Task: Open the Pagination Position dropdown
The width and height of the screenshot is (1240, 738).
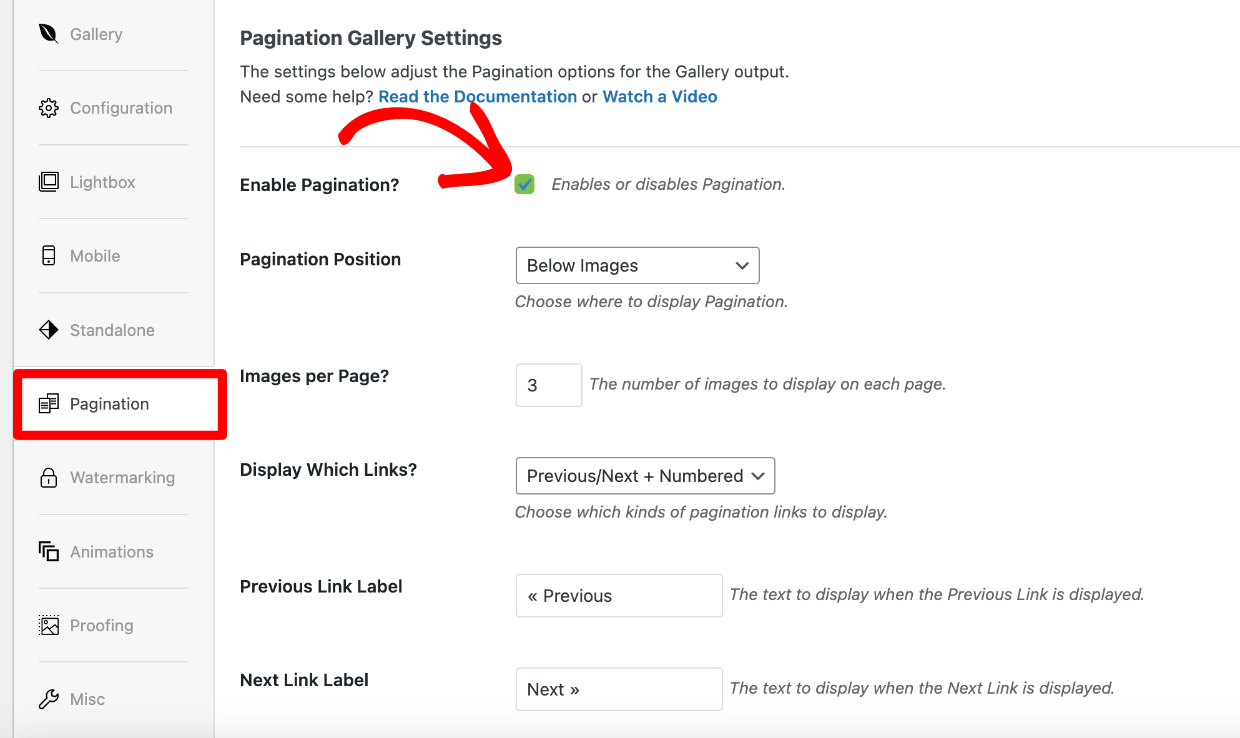Action: 637,265
